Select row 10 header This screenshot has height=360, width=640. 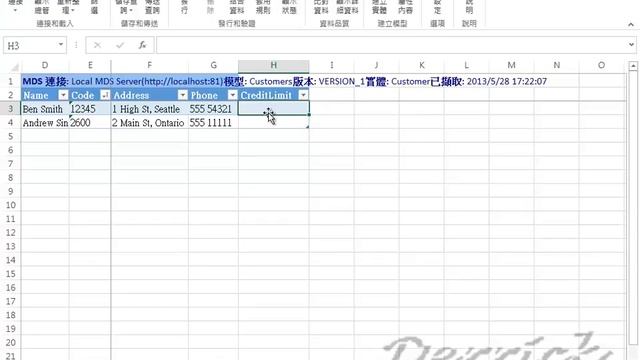point(11,205)
